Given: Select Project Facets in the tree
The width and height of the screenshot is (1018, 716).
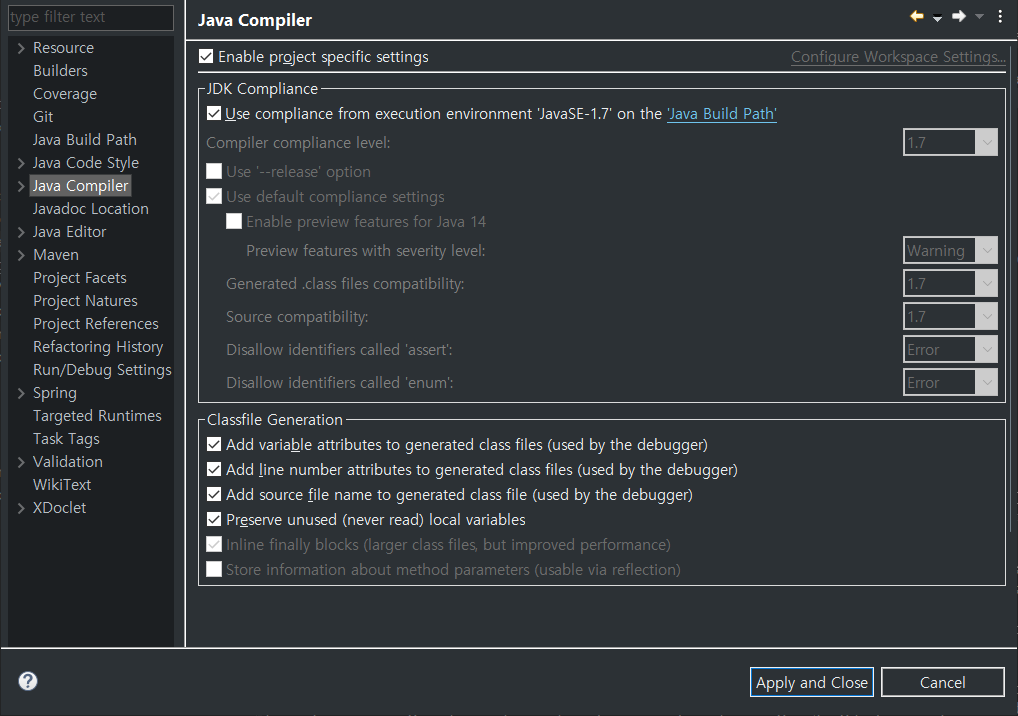Looking at the screenshot, I should click(x=80, y=278).
